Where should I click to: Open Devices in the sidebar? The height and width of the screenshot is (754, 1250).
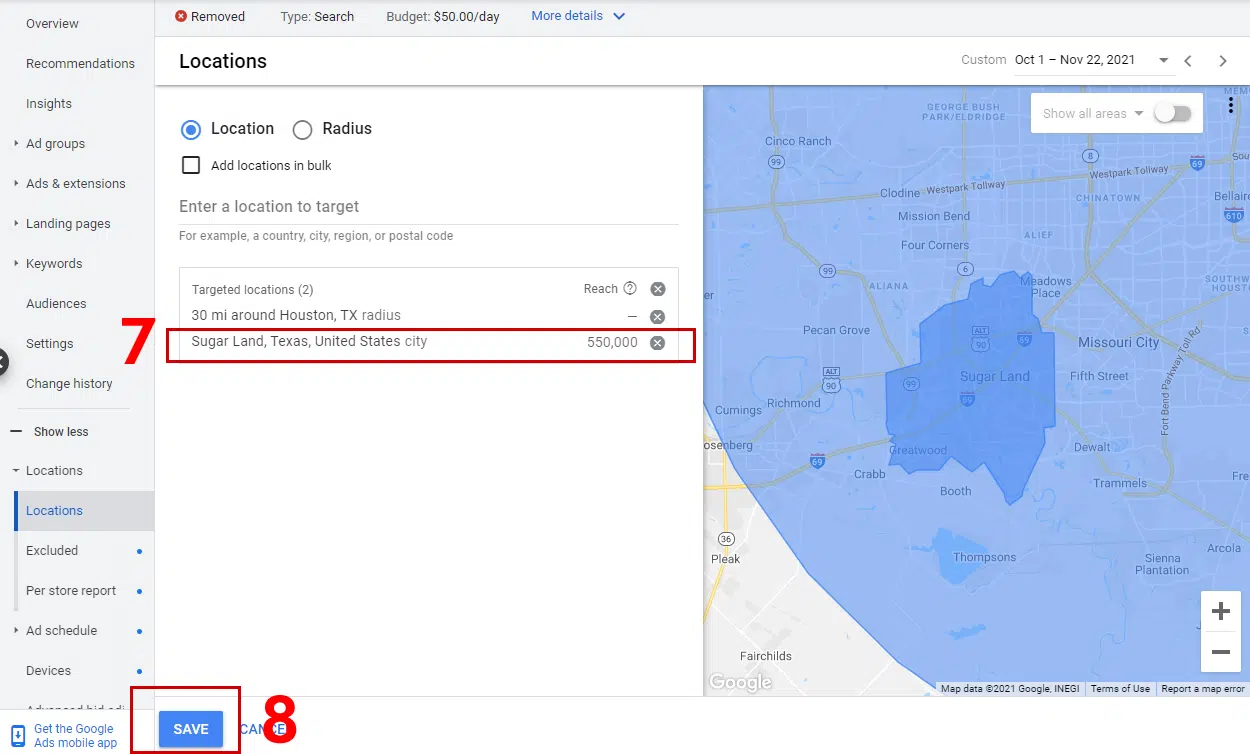(x=48, y=670)
